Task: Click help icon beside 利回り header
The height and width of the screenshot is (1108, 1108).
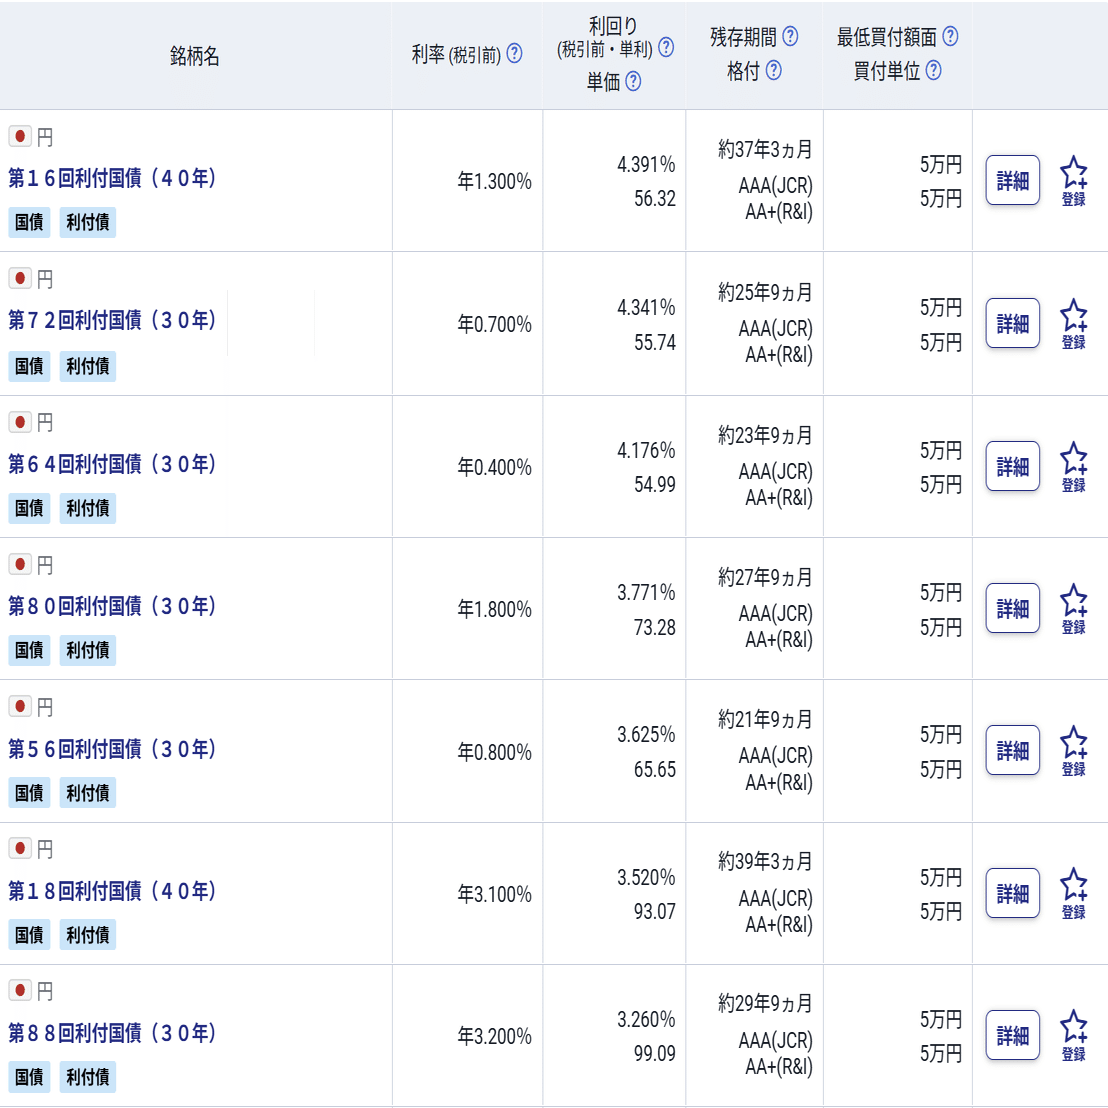Action: 666,47
